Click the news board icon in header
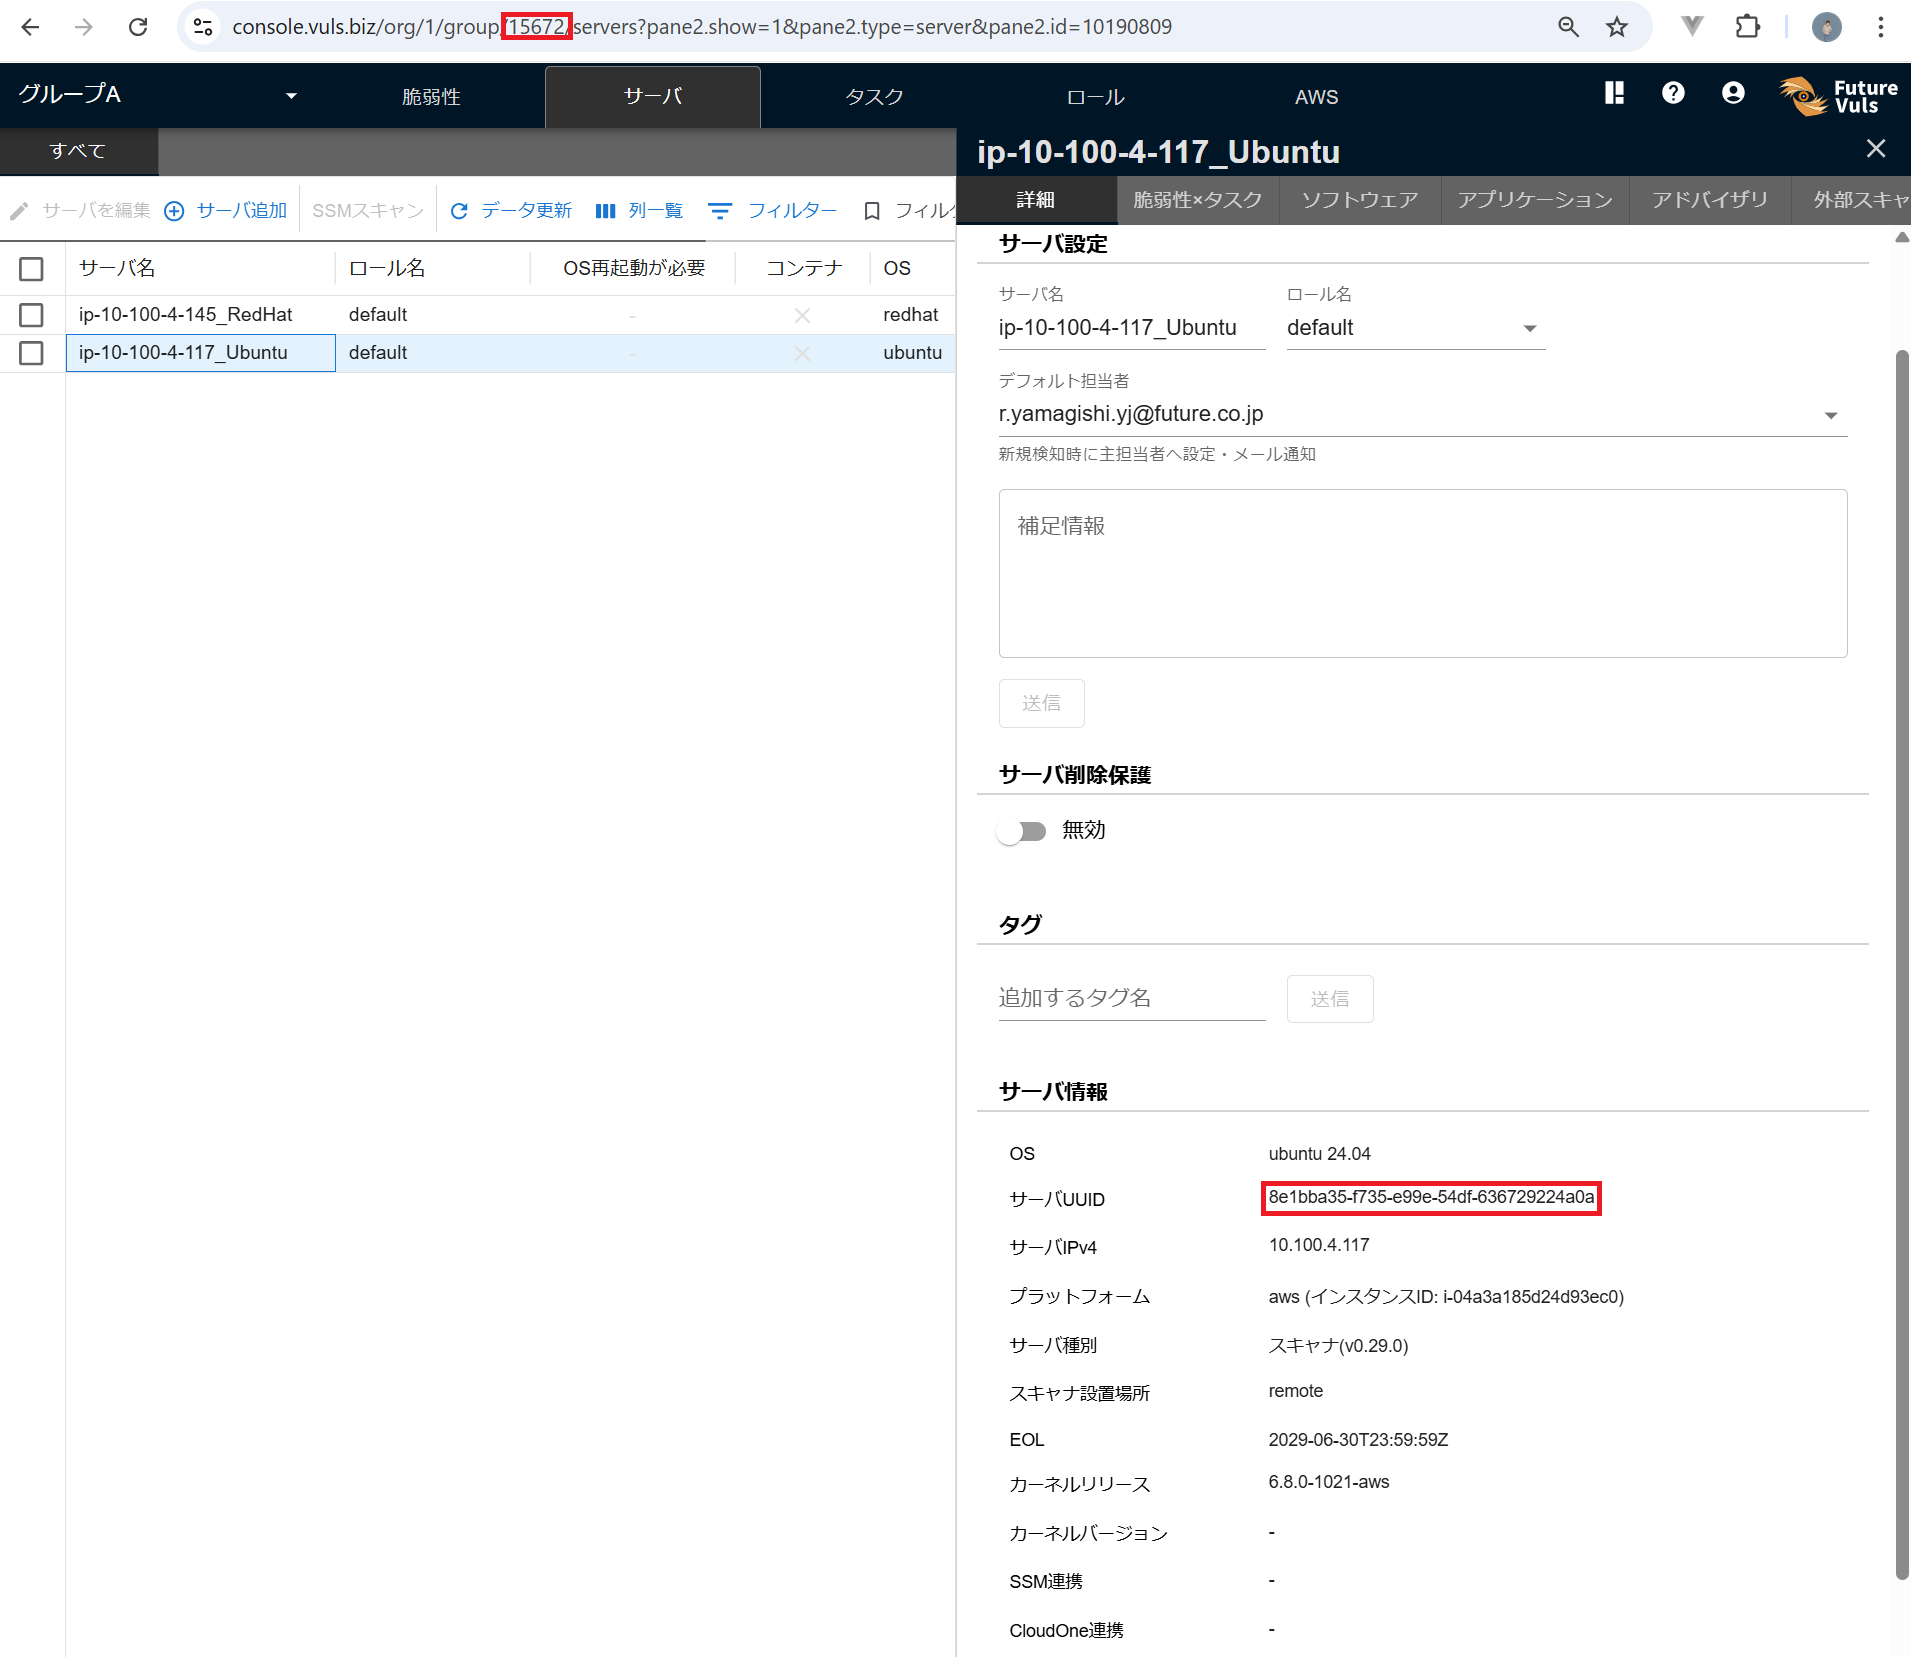This screenshot has width=1911, height=1657. point(1614,93)
